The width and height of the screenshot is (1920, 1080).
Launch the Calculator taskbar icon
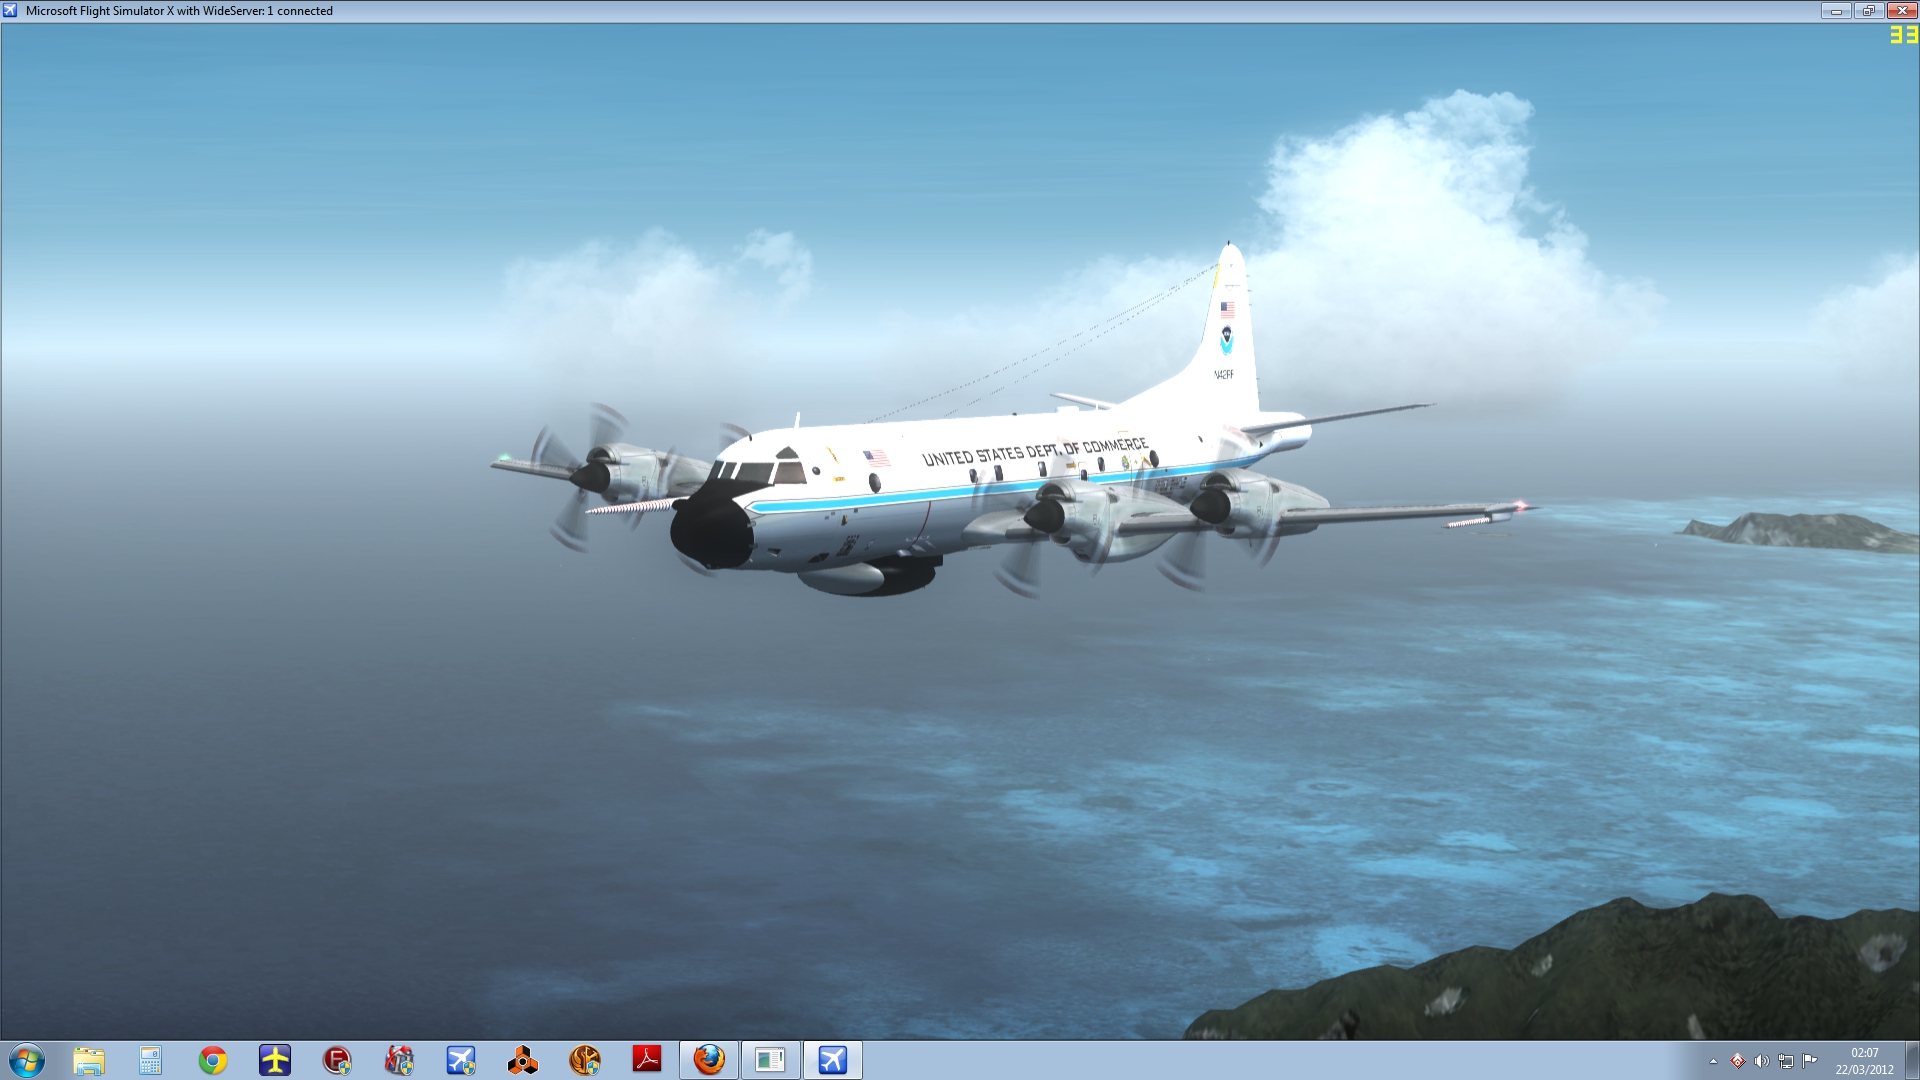pos(151,1060)
